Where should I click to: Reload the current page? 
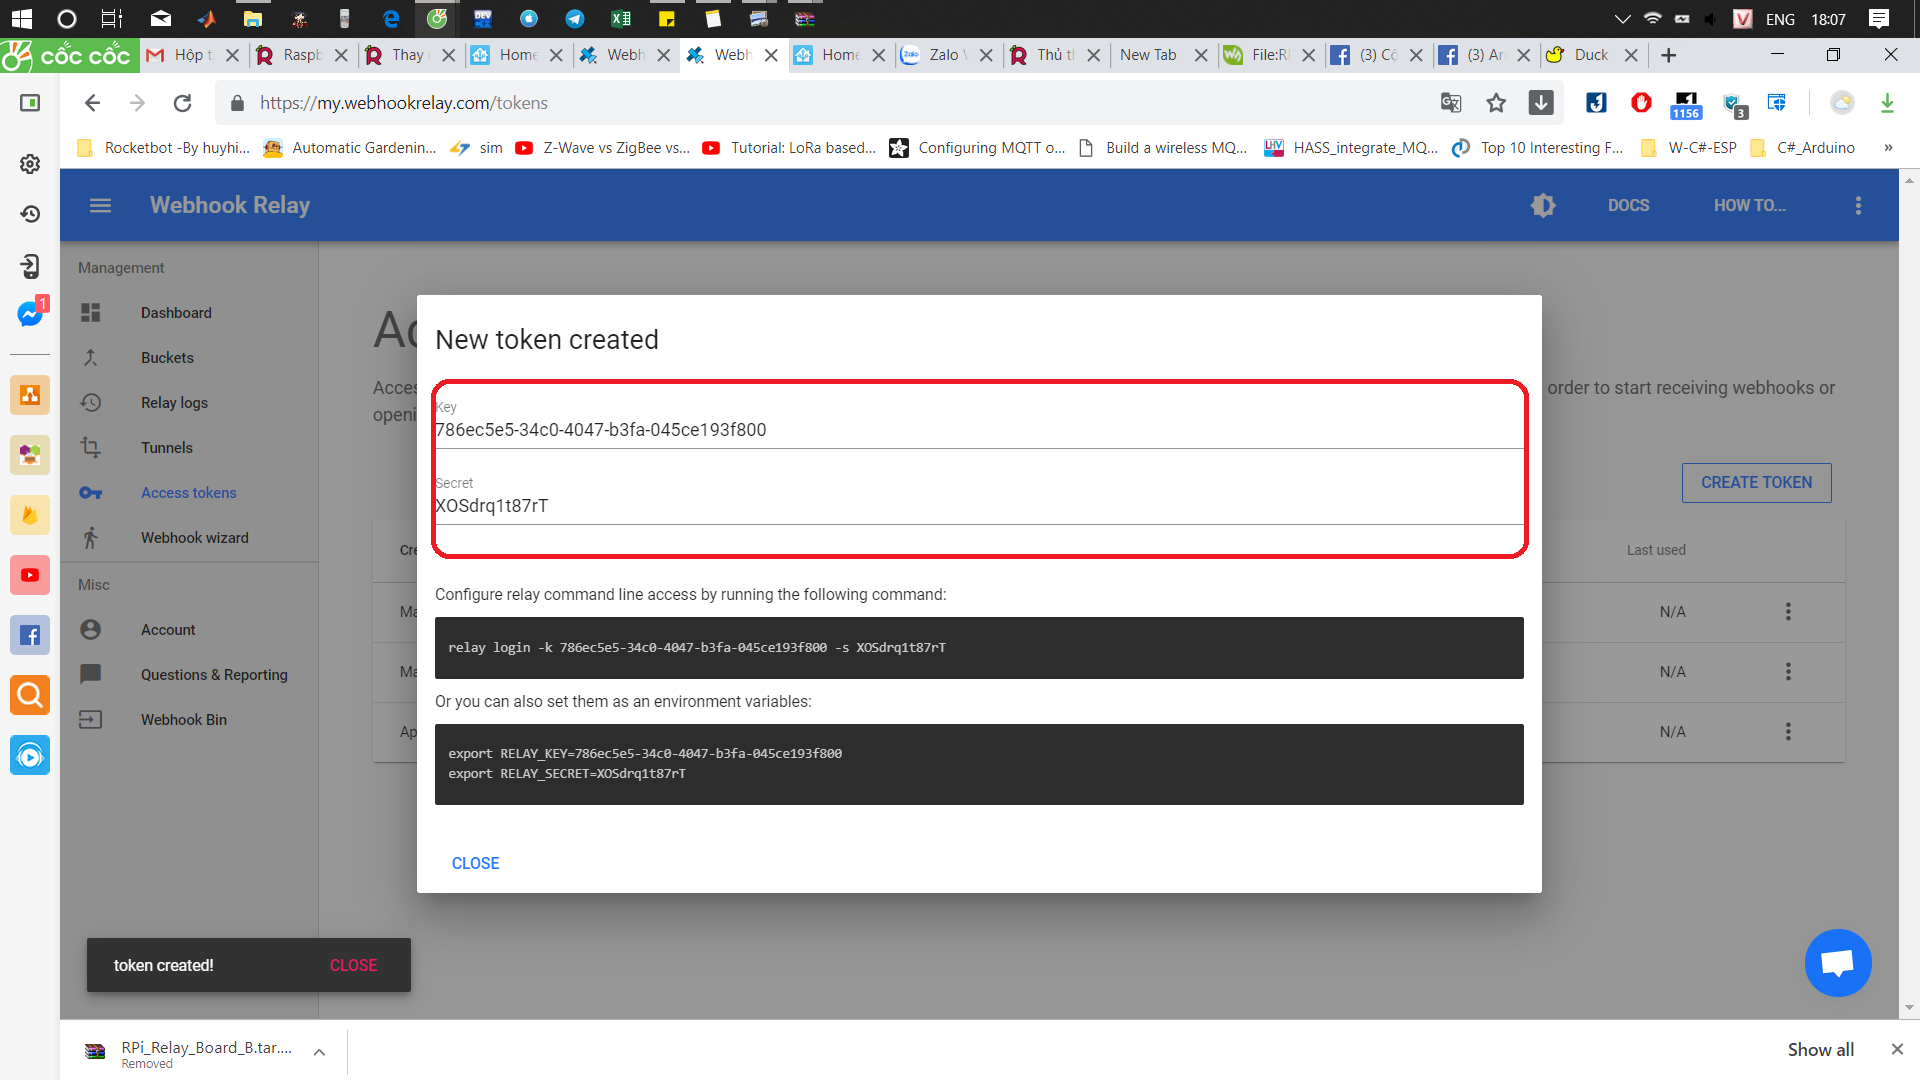click(182, 103)
